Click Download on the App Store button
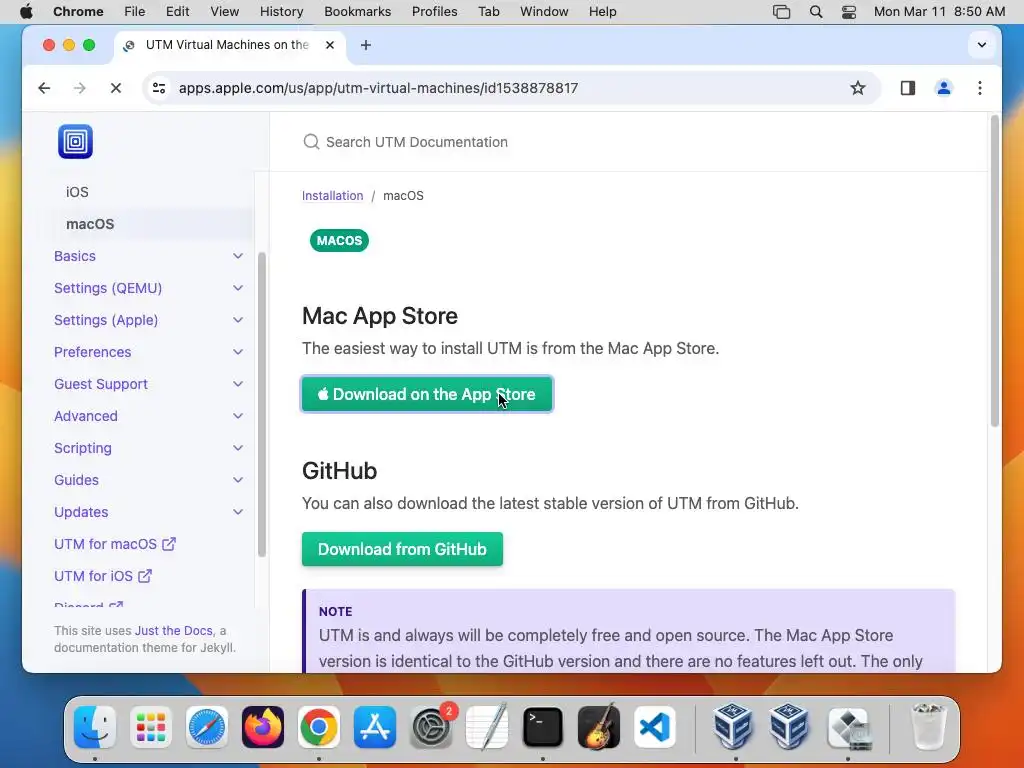The width and height of the screenshot is (1024, 768). [427, 394]
